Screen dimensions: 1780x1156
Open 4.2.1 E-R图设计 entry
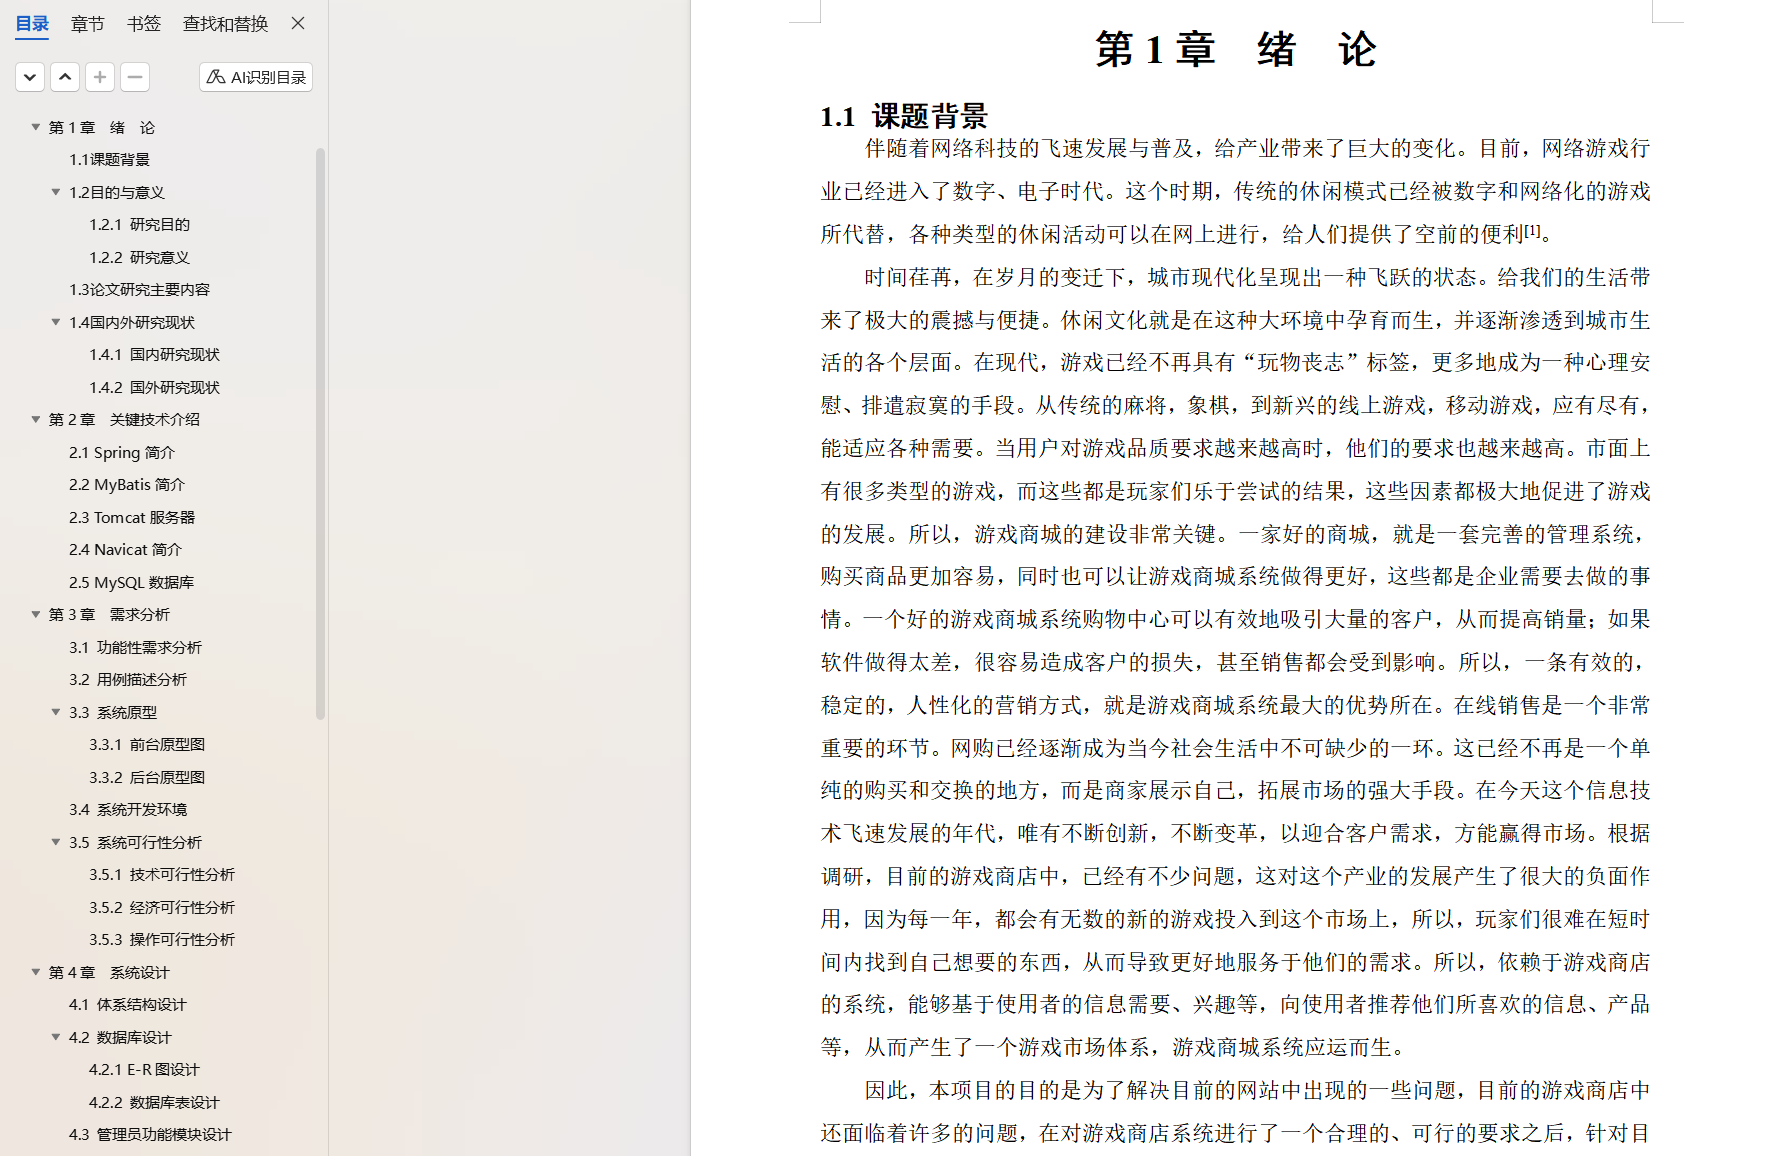[144, 1069]
